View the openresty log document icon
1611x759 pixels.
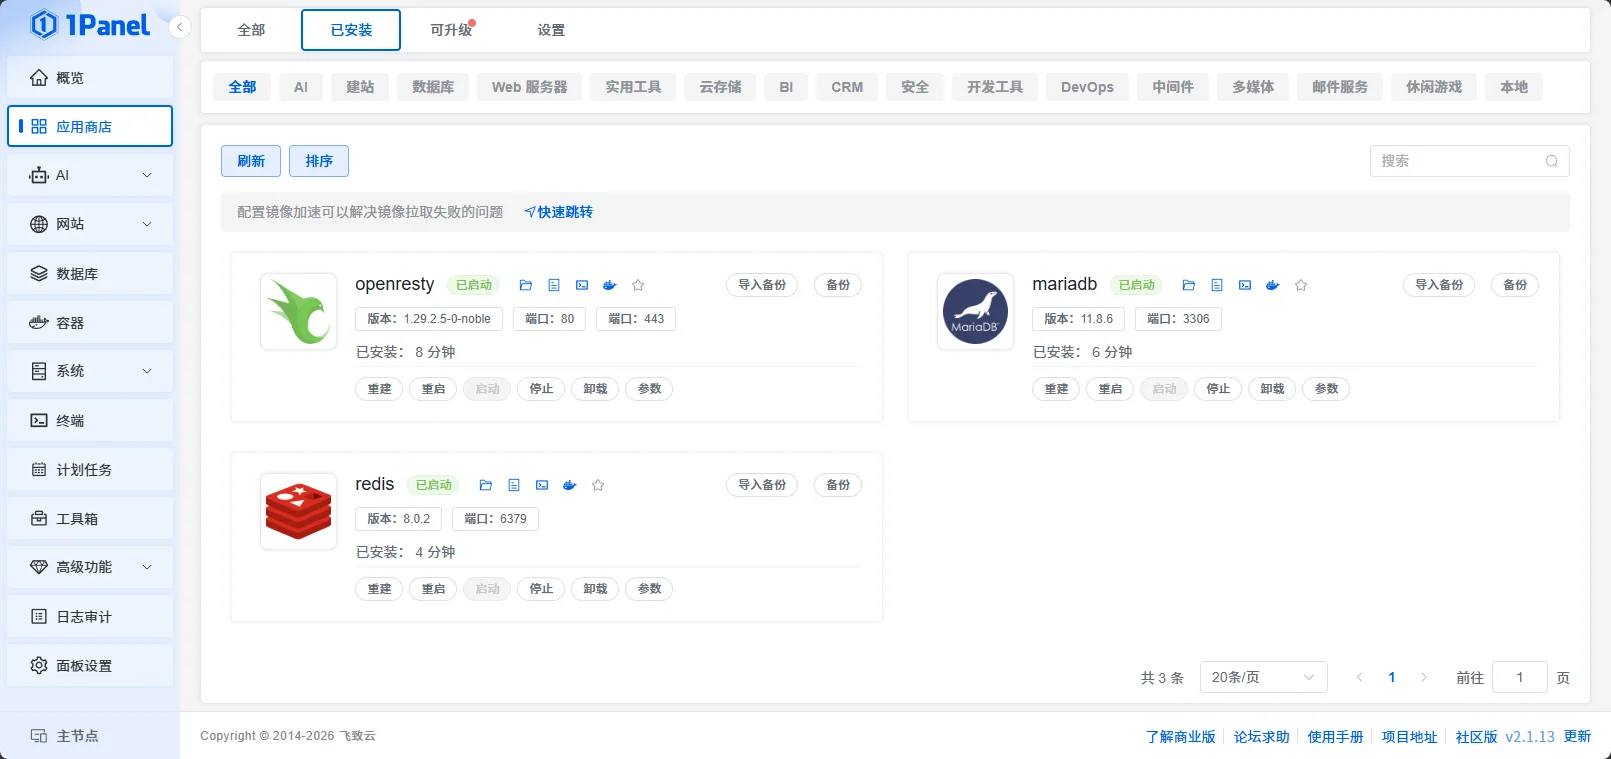pos(554,285)
